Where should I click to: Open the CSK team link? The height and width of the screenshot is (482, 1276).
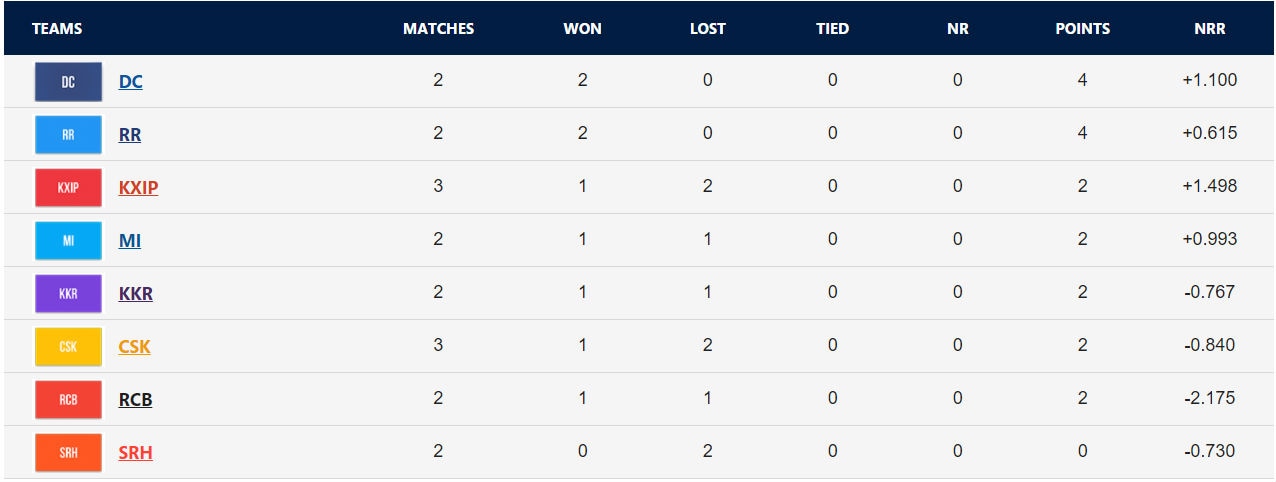tap(135, 347)
